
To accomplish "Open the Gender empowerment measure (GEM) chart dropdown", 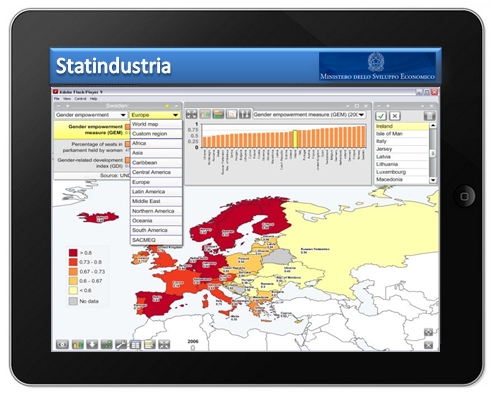I will pyautogui.click(x=309, y=115).
